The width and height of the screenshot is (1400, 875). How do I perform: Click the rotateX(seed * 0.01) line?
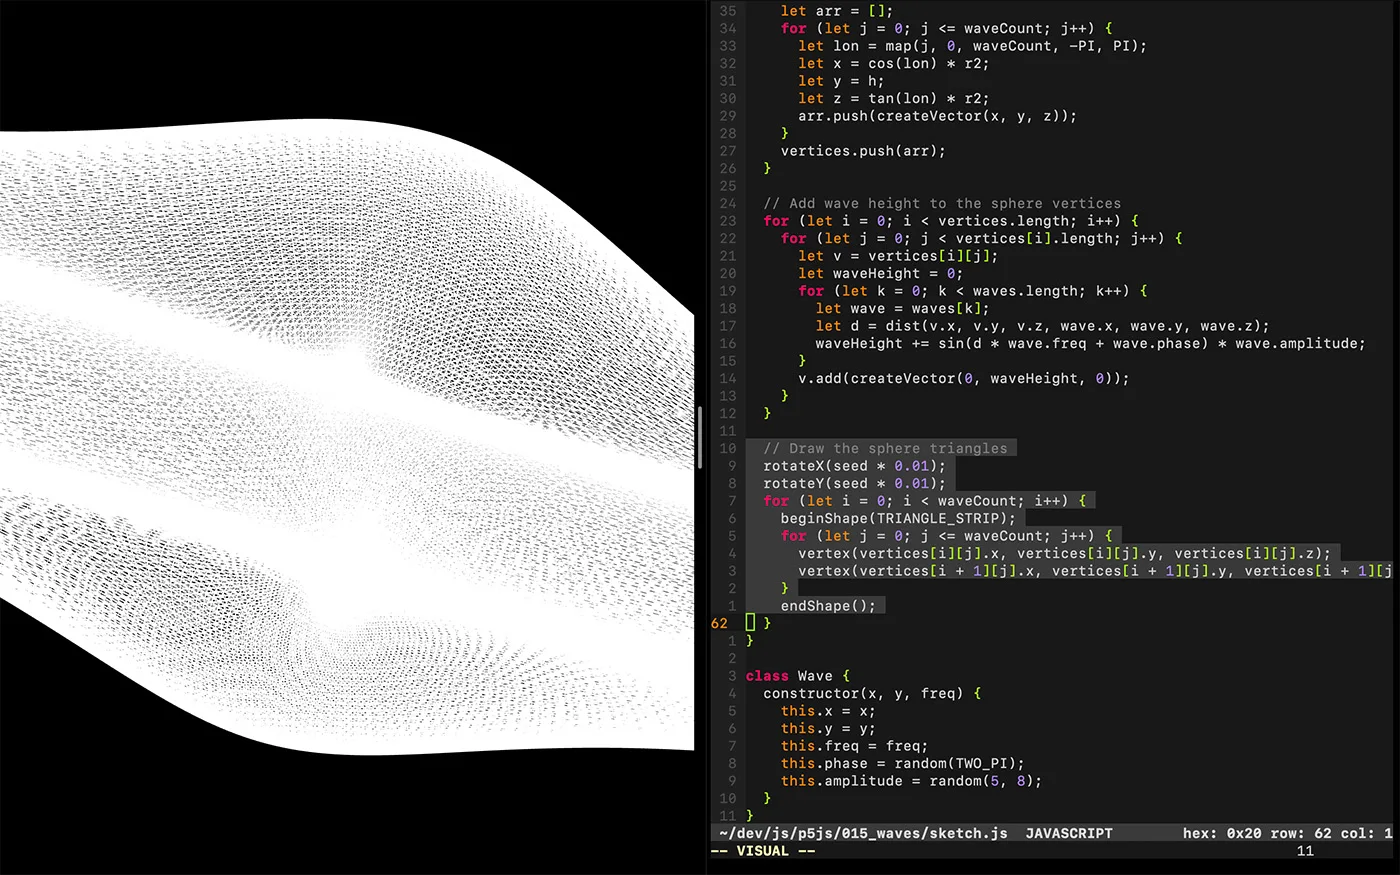pyautogui.click(x=853, y=466)
